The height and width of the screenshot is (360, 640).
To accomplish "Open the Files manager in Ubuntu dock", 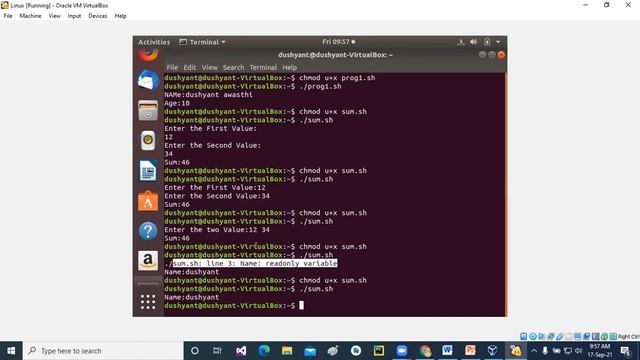I will [x=148, y=111].
